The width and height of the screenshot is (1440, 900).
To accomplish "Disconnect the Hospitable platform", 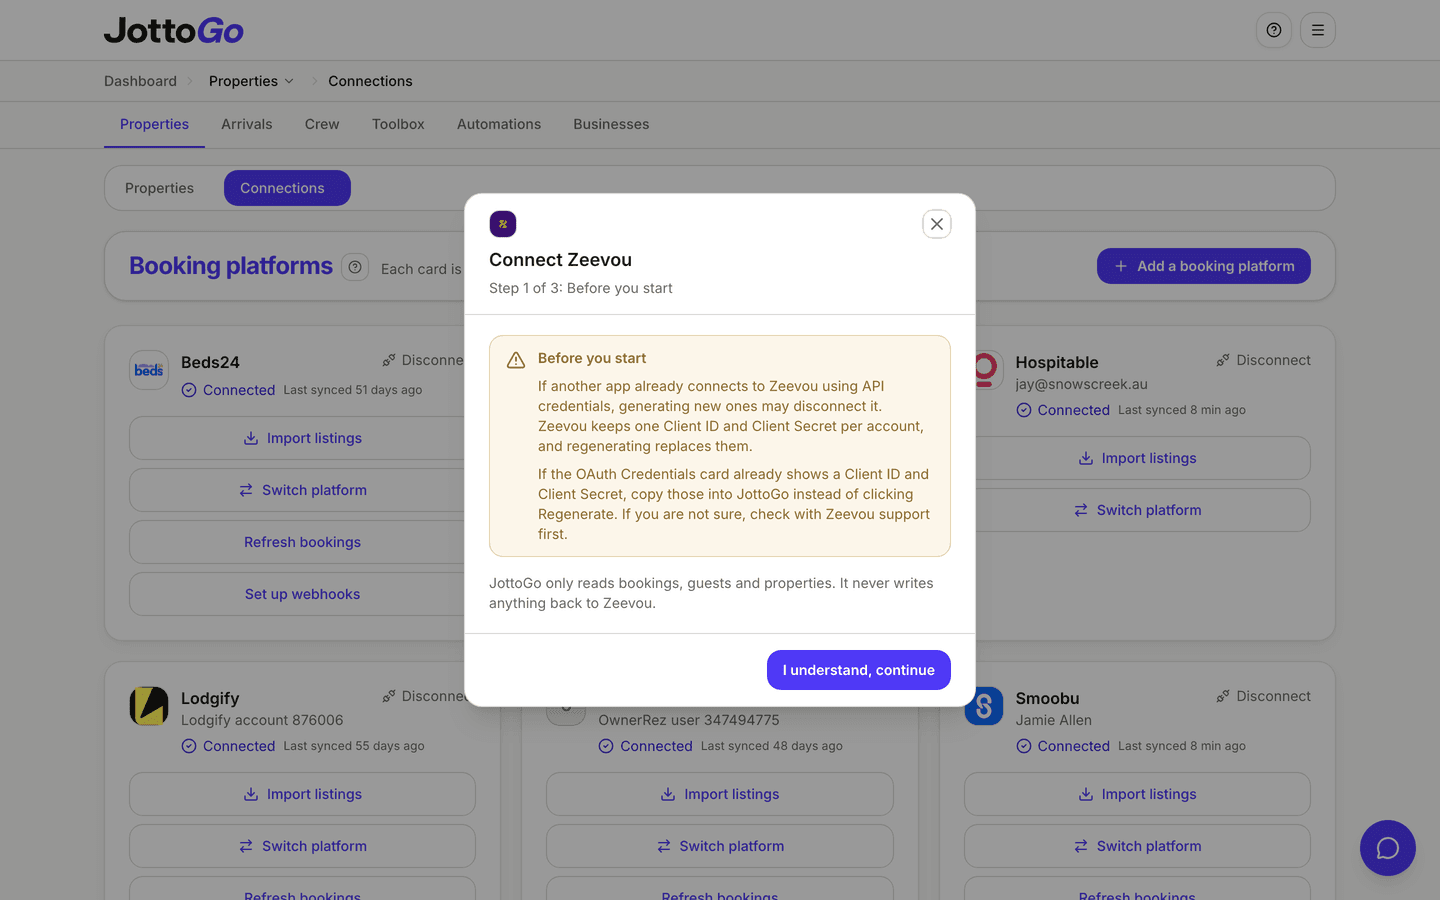I will point(1263,360).
